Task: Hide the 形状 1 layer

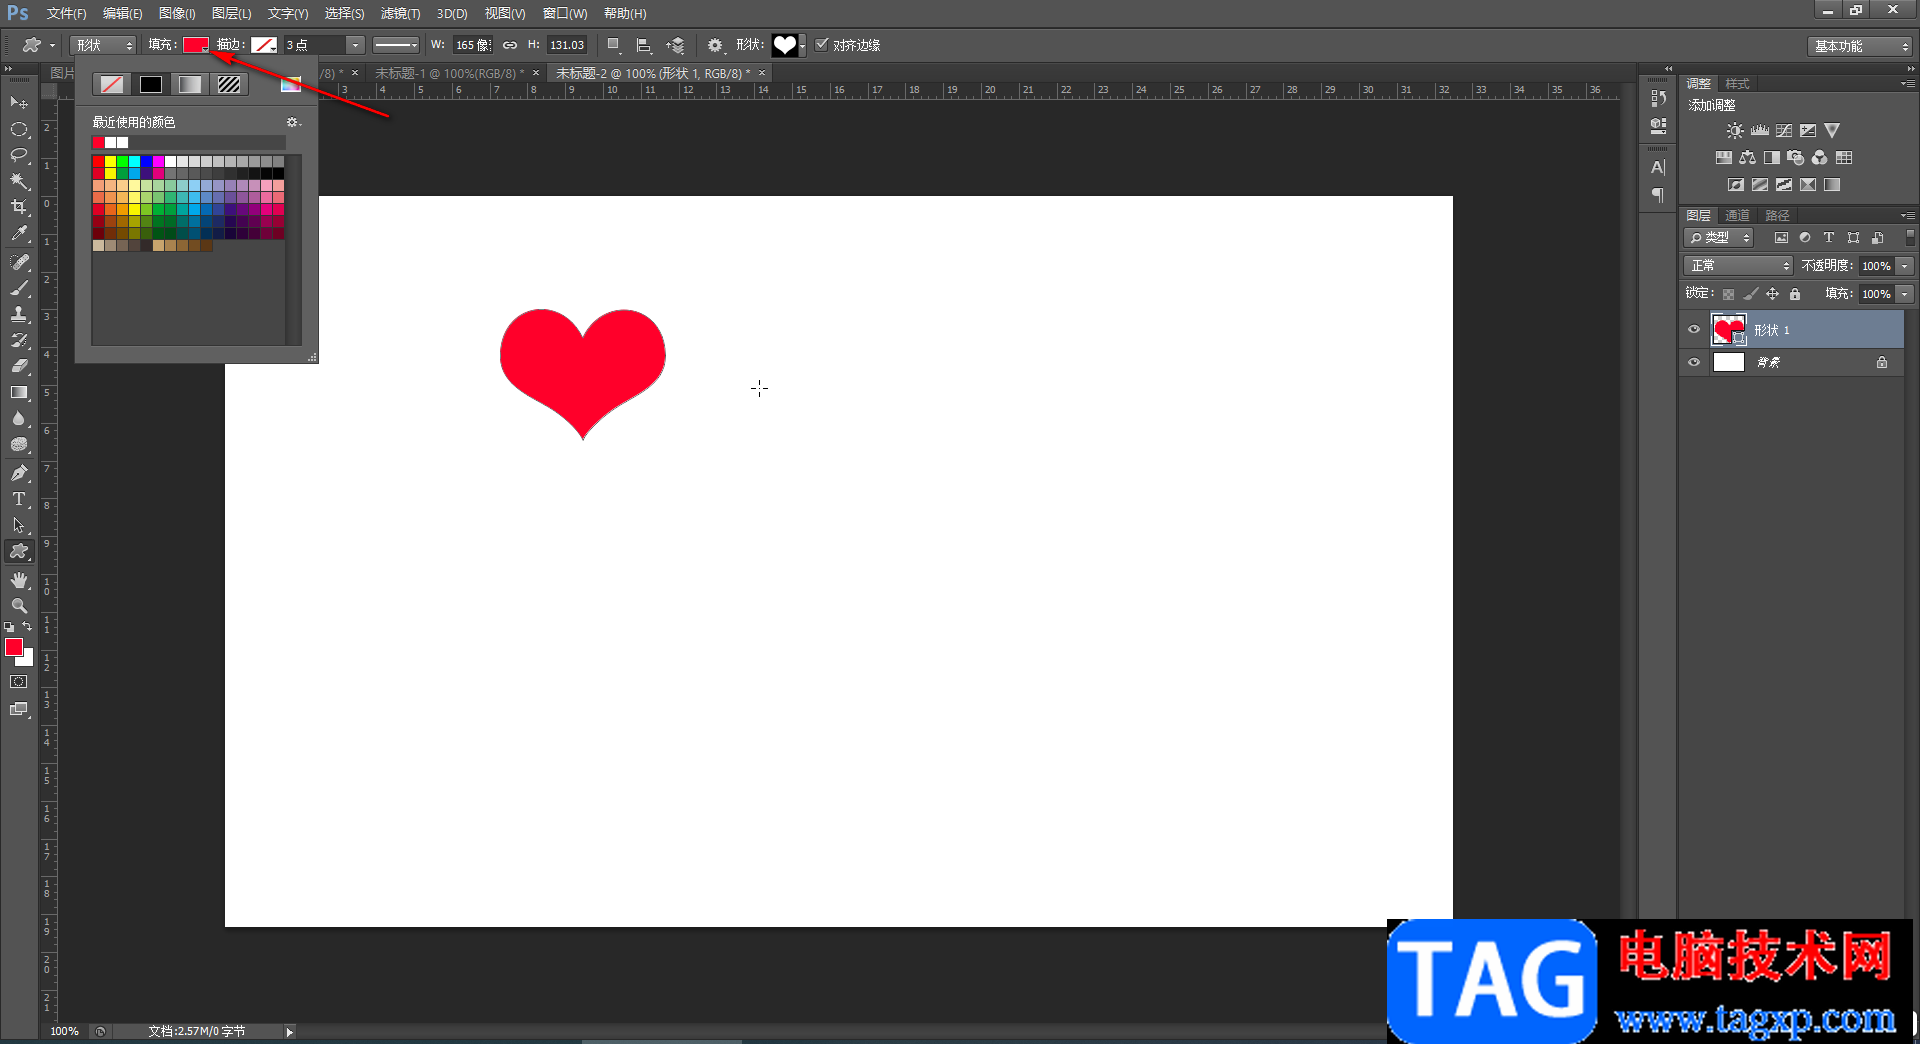Action: pos(1694,330)
